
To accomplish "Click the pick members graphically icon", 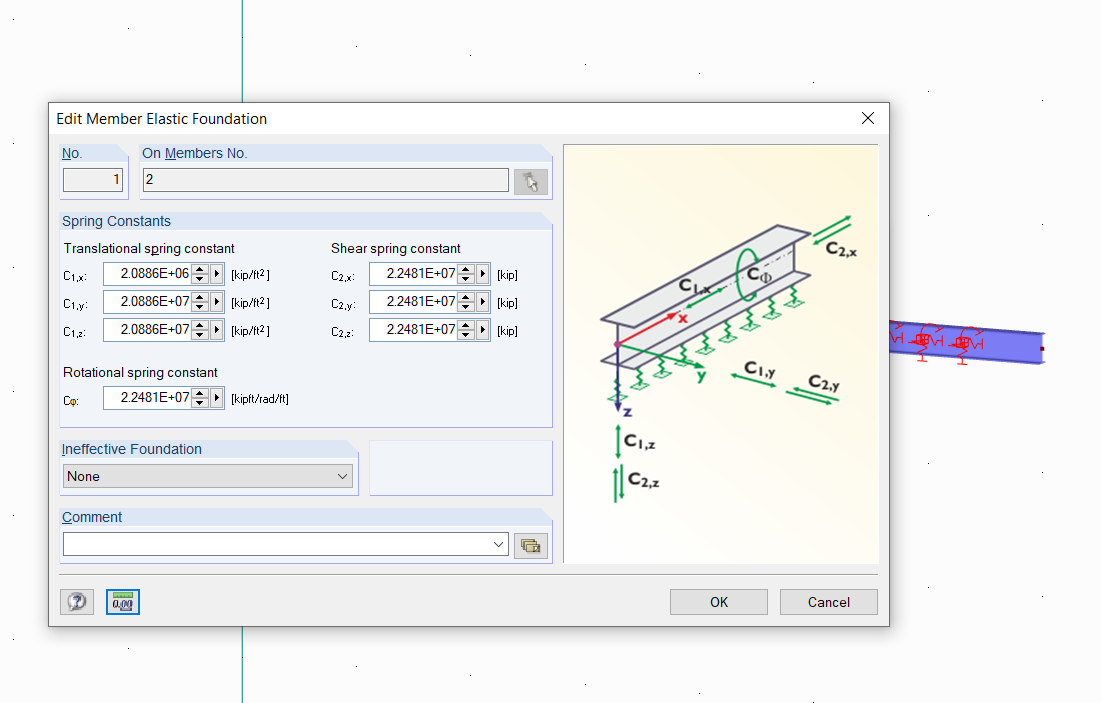I will click(531, 180).
